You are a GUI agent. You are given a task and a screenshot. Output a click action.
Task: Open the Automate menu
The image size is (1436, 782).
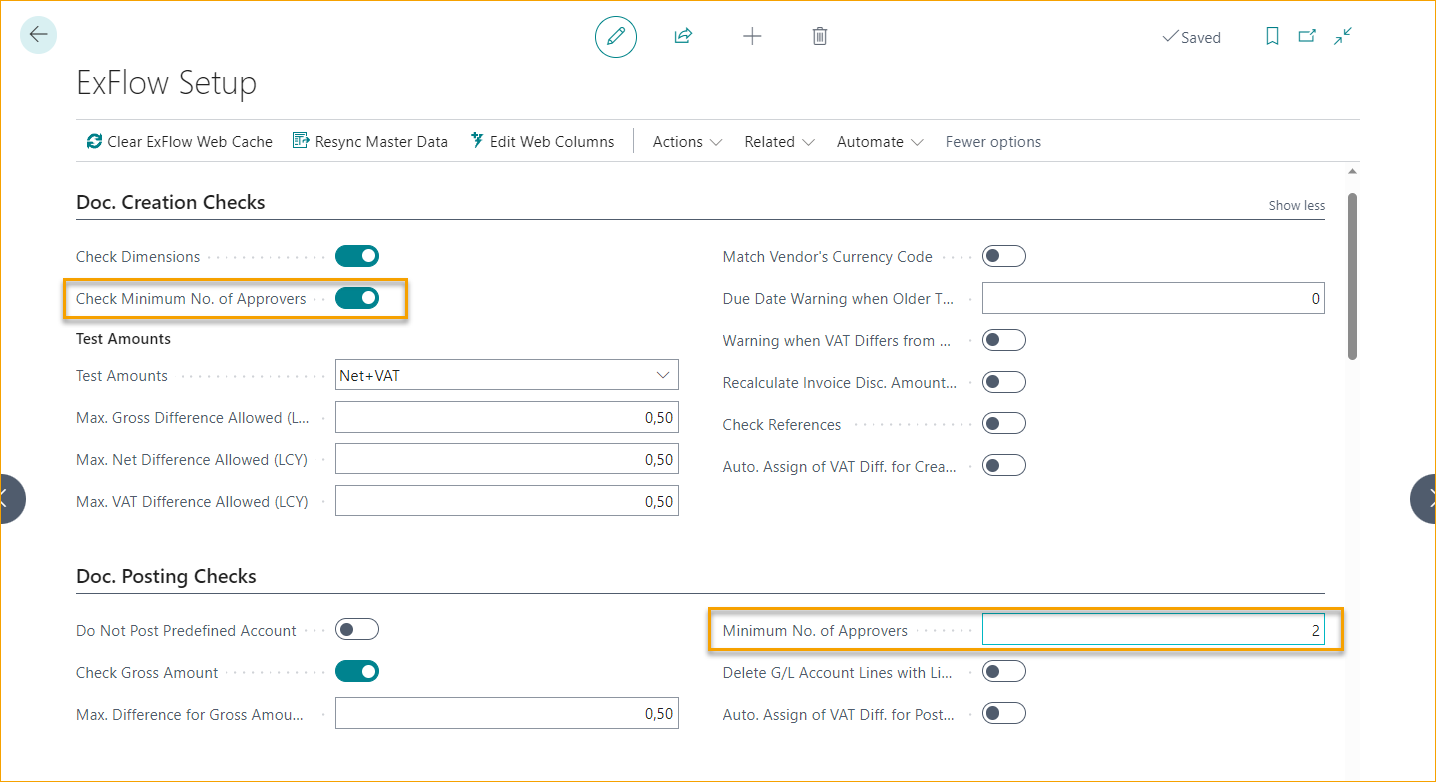879,142
